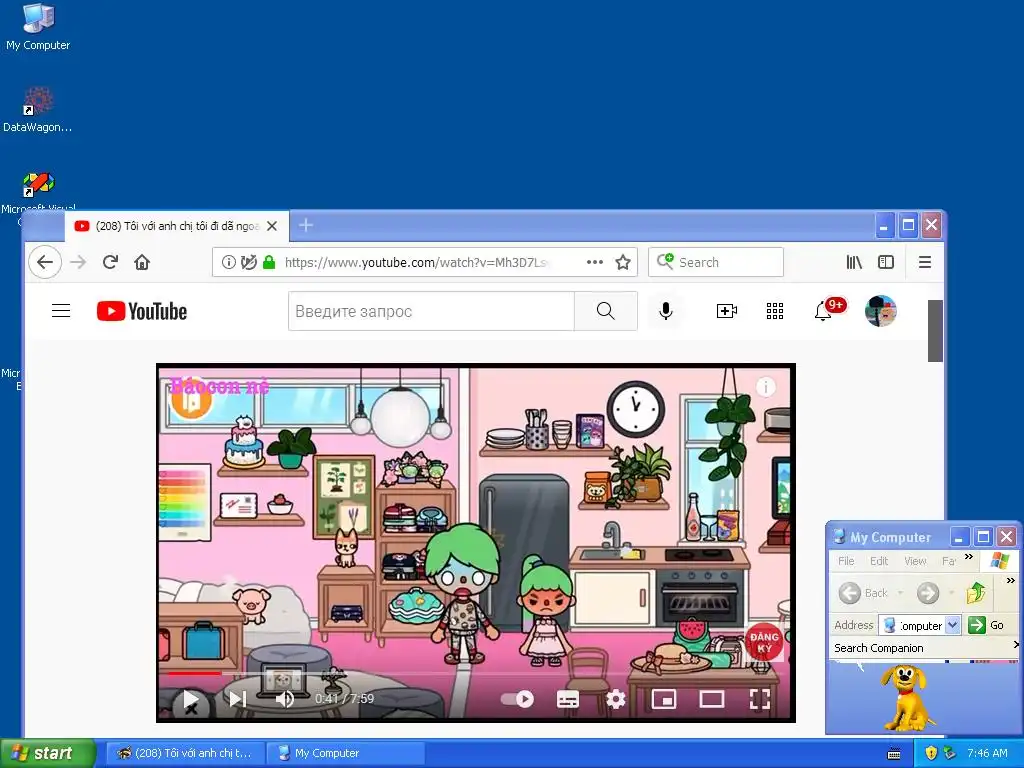Go to browser home page

click(x=142, y=263)
